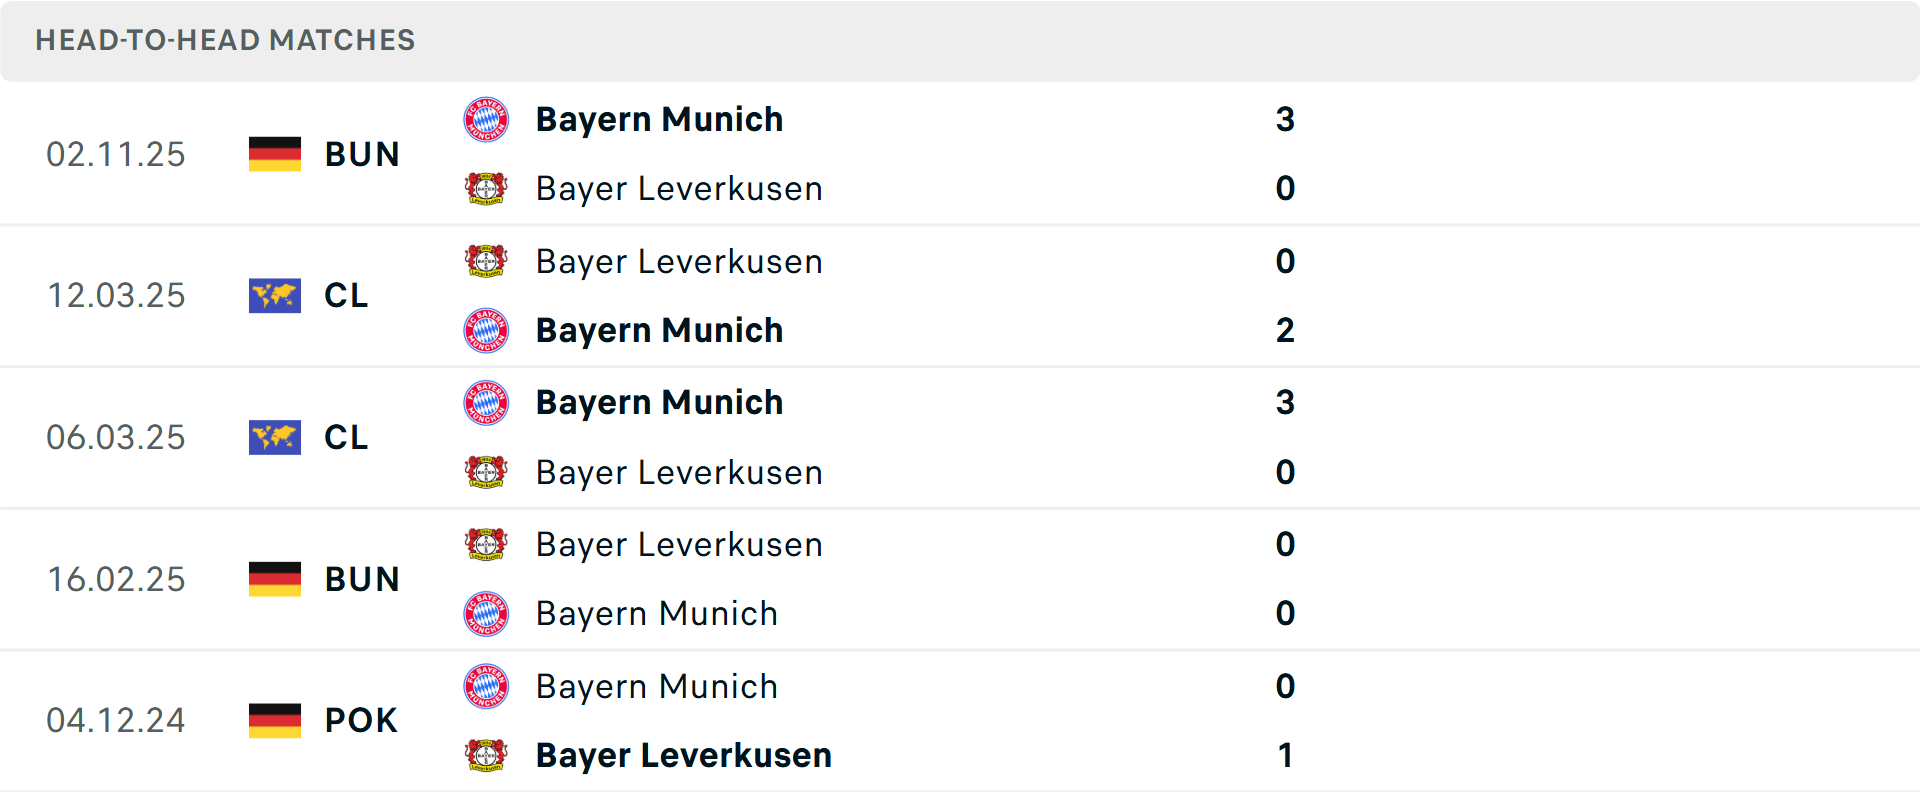Select the date 04.12.24

click(116, 719)
